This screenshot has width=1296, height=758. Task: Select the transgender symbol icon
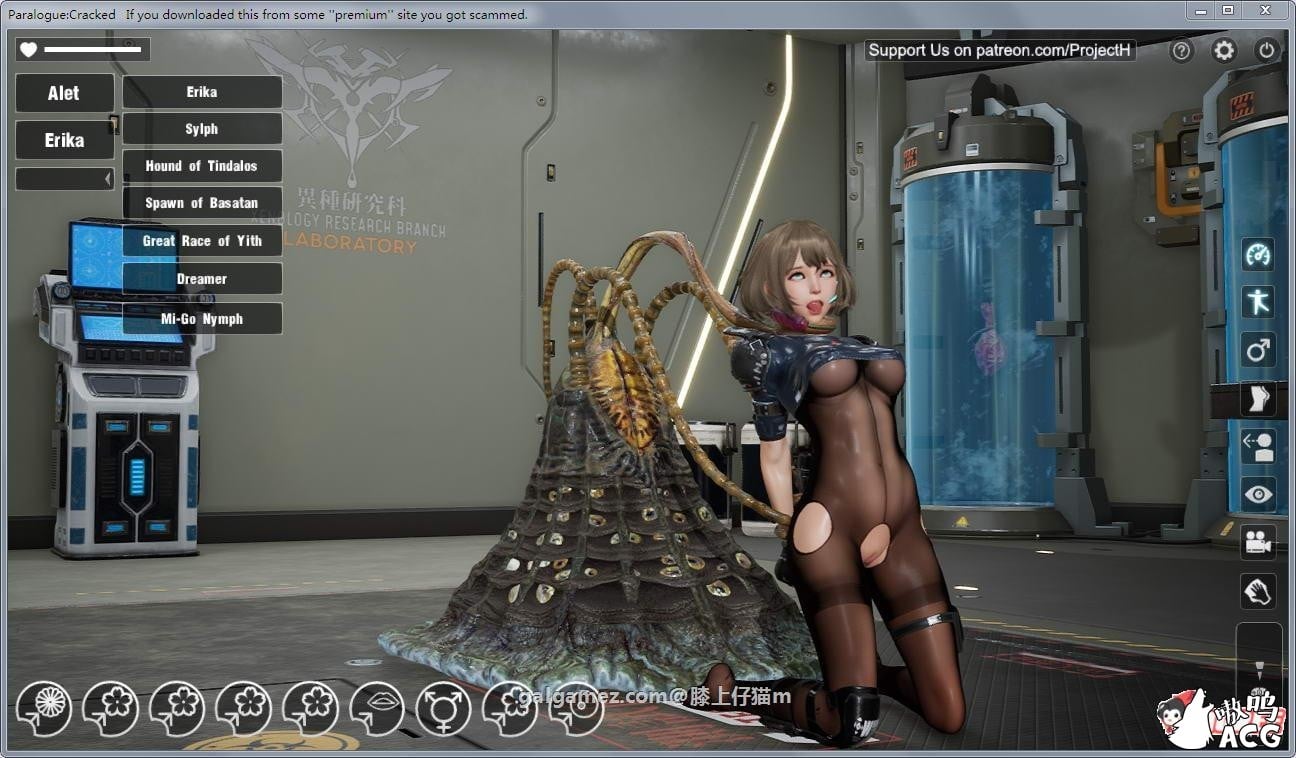[x=445, y=710]
